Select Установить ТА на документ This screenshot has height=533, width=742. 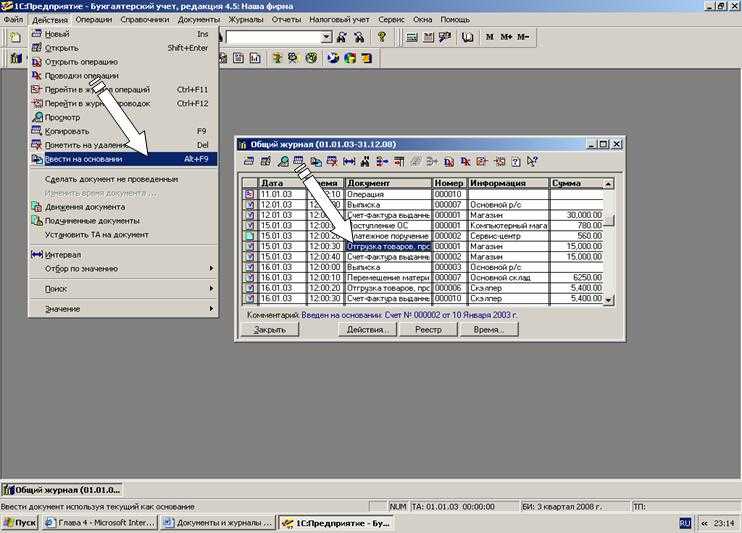pyautogui.click(x=123, y=234)
